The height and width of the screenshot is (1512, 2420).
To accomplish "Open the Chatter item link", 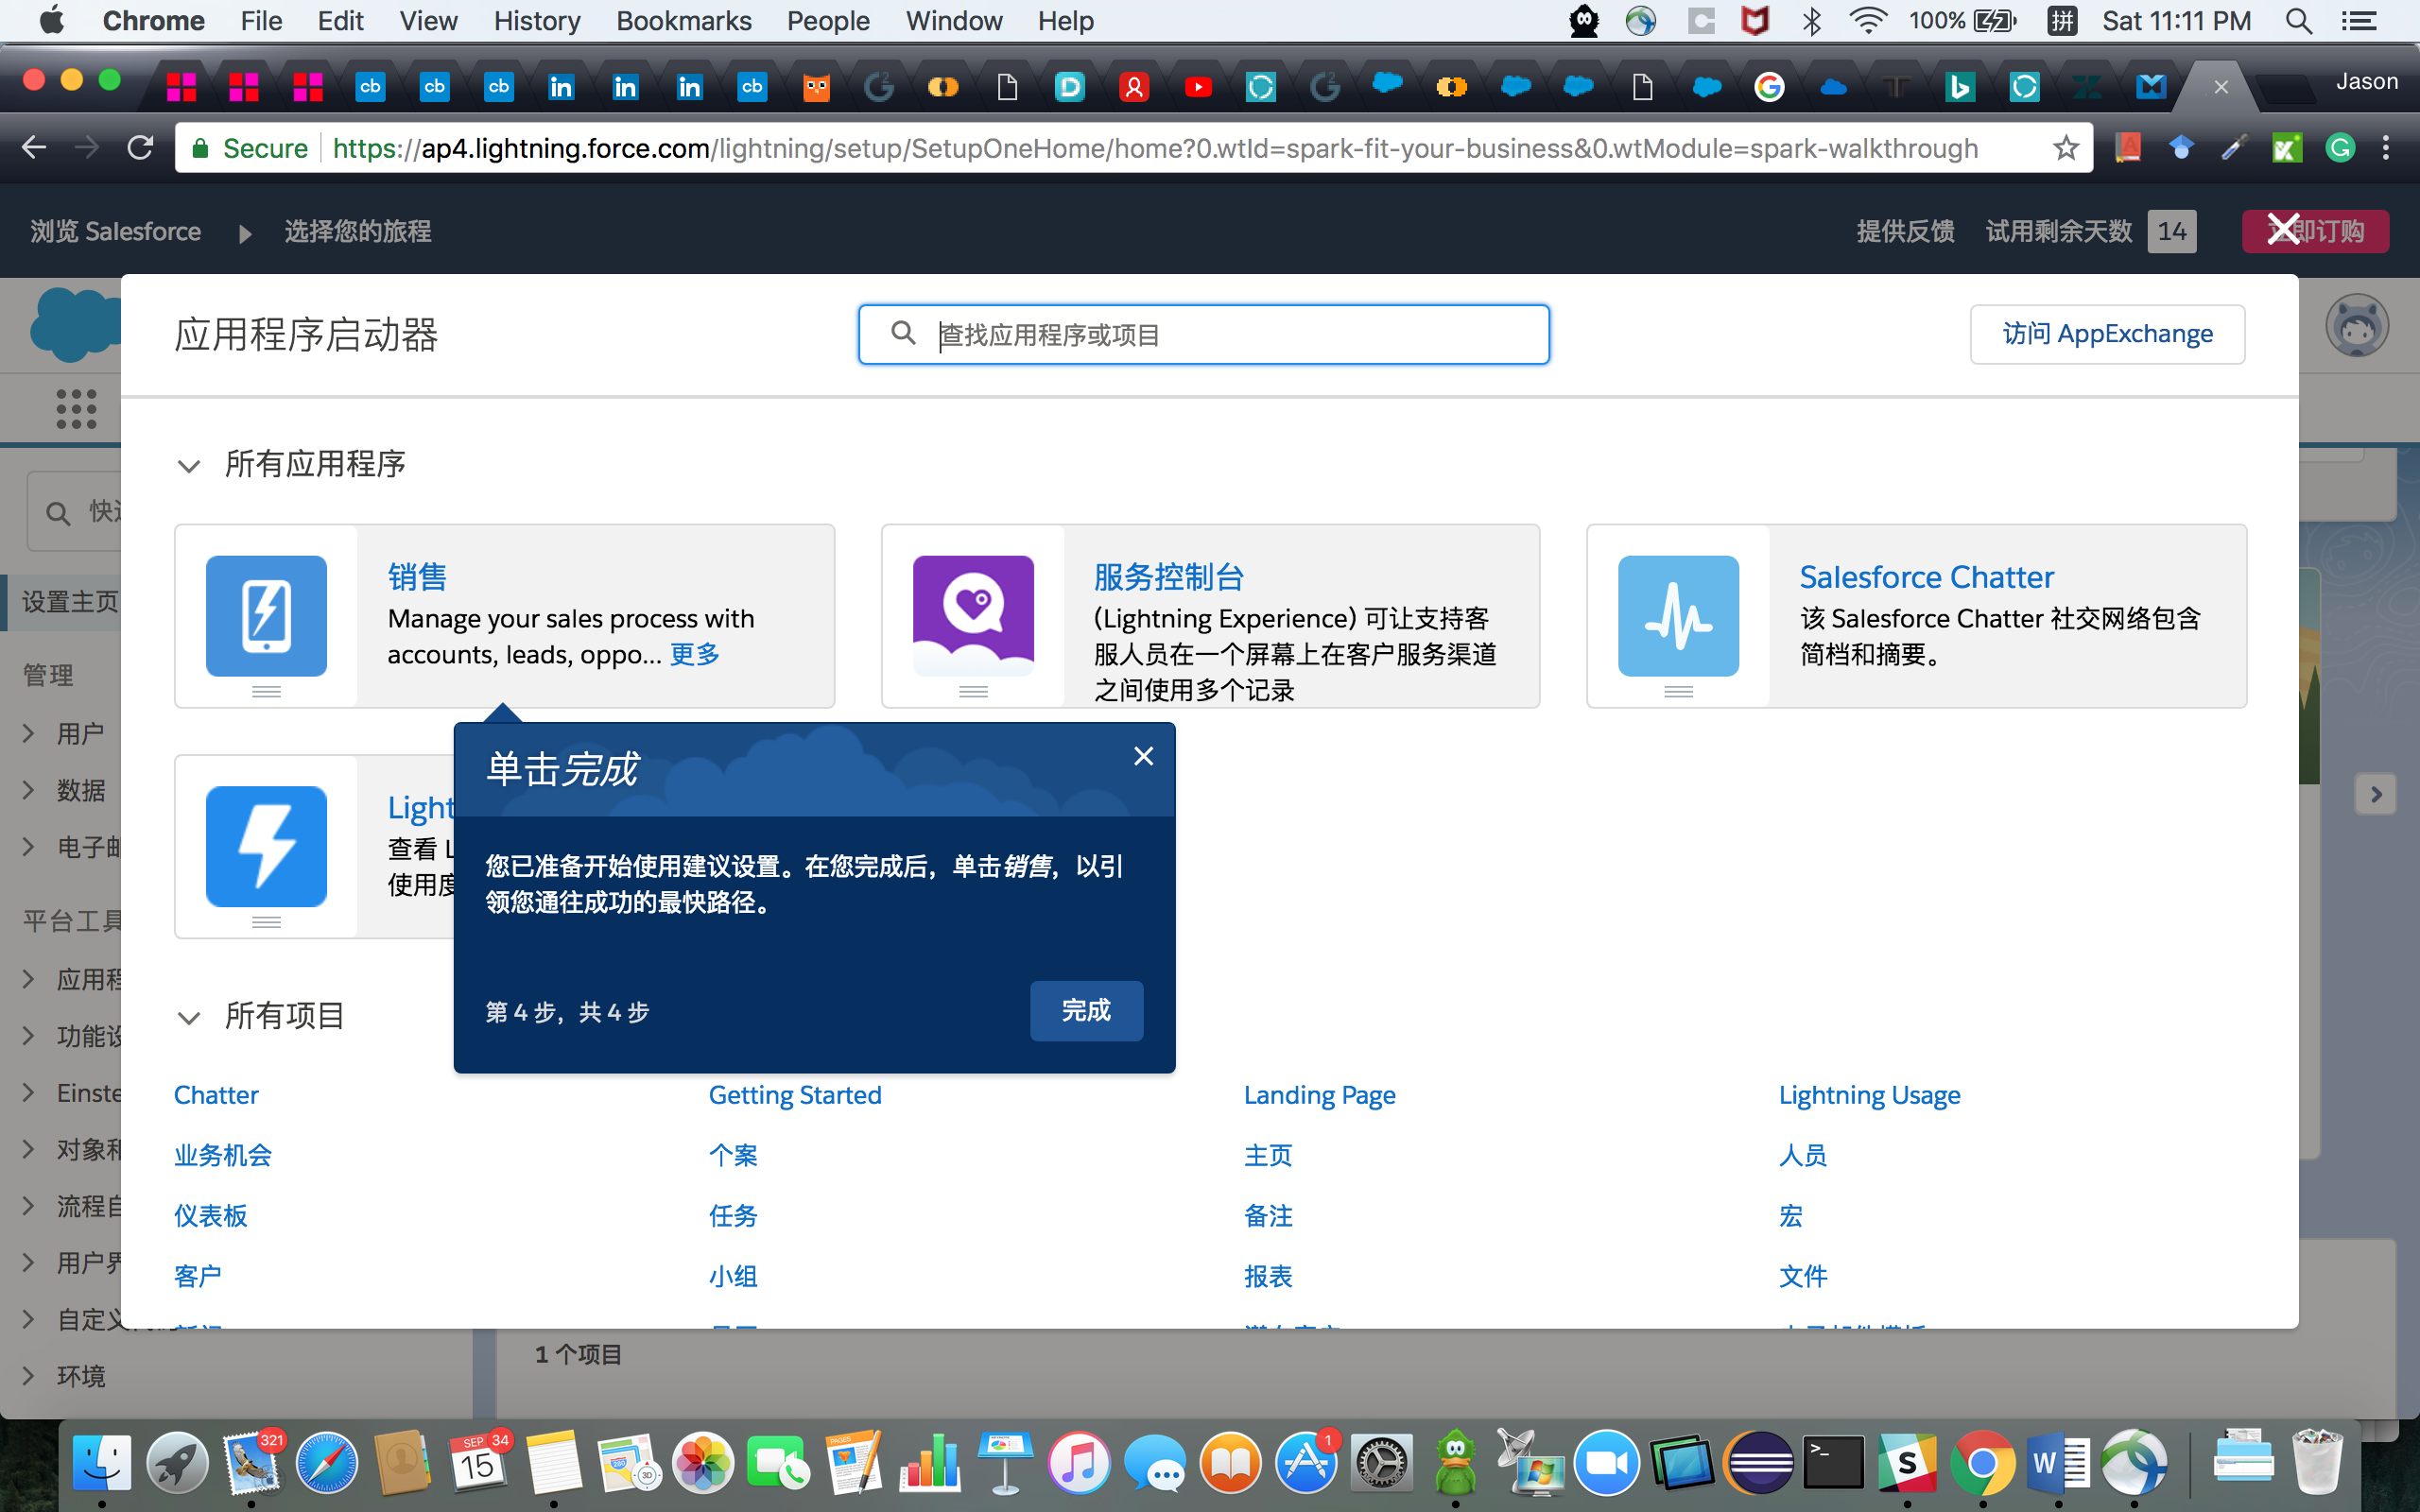I will click(x=216, y=1094).
